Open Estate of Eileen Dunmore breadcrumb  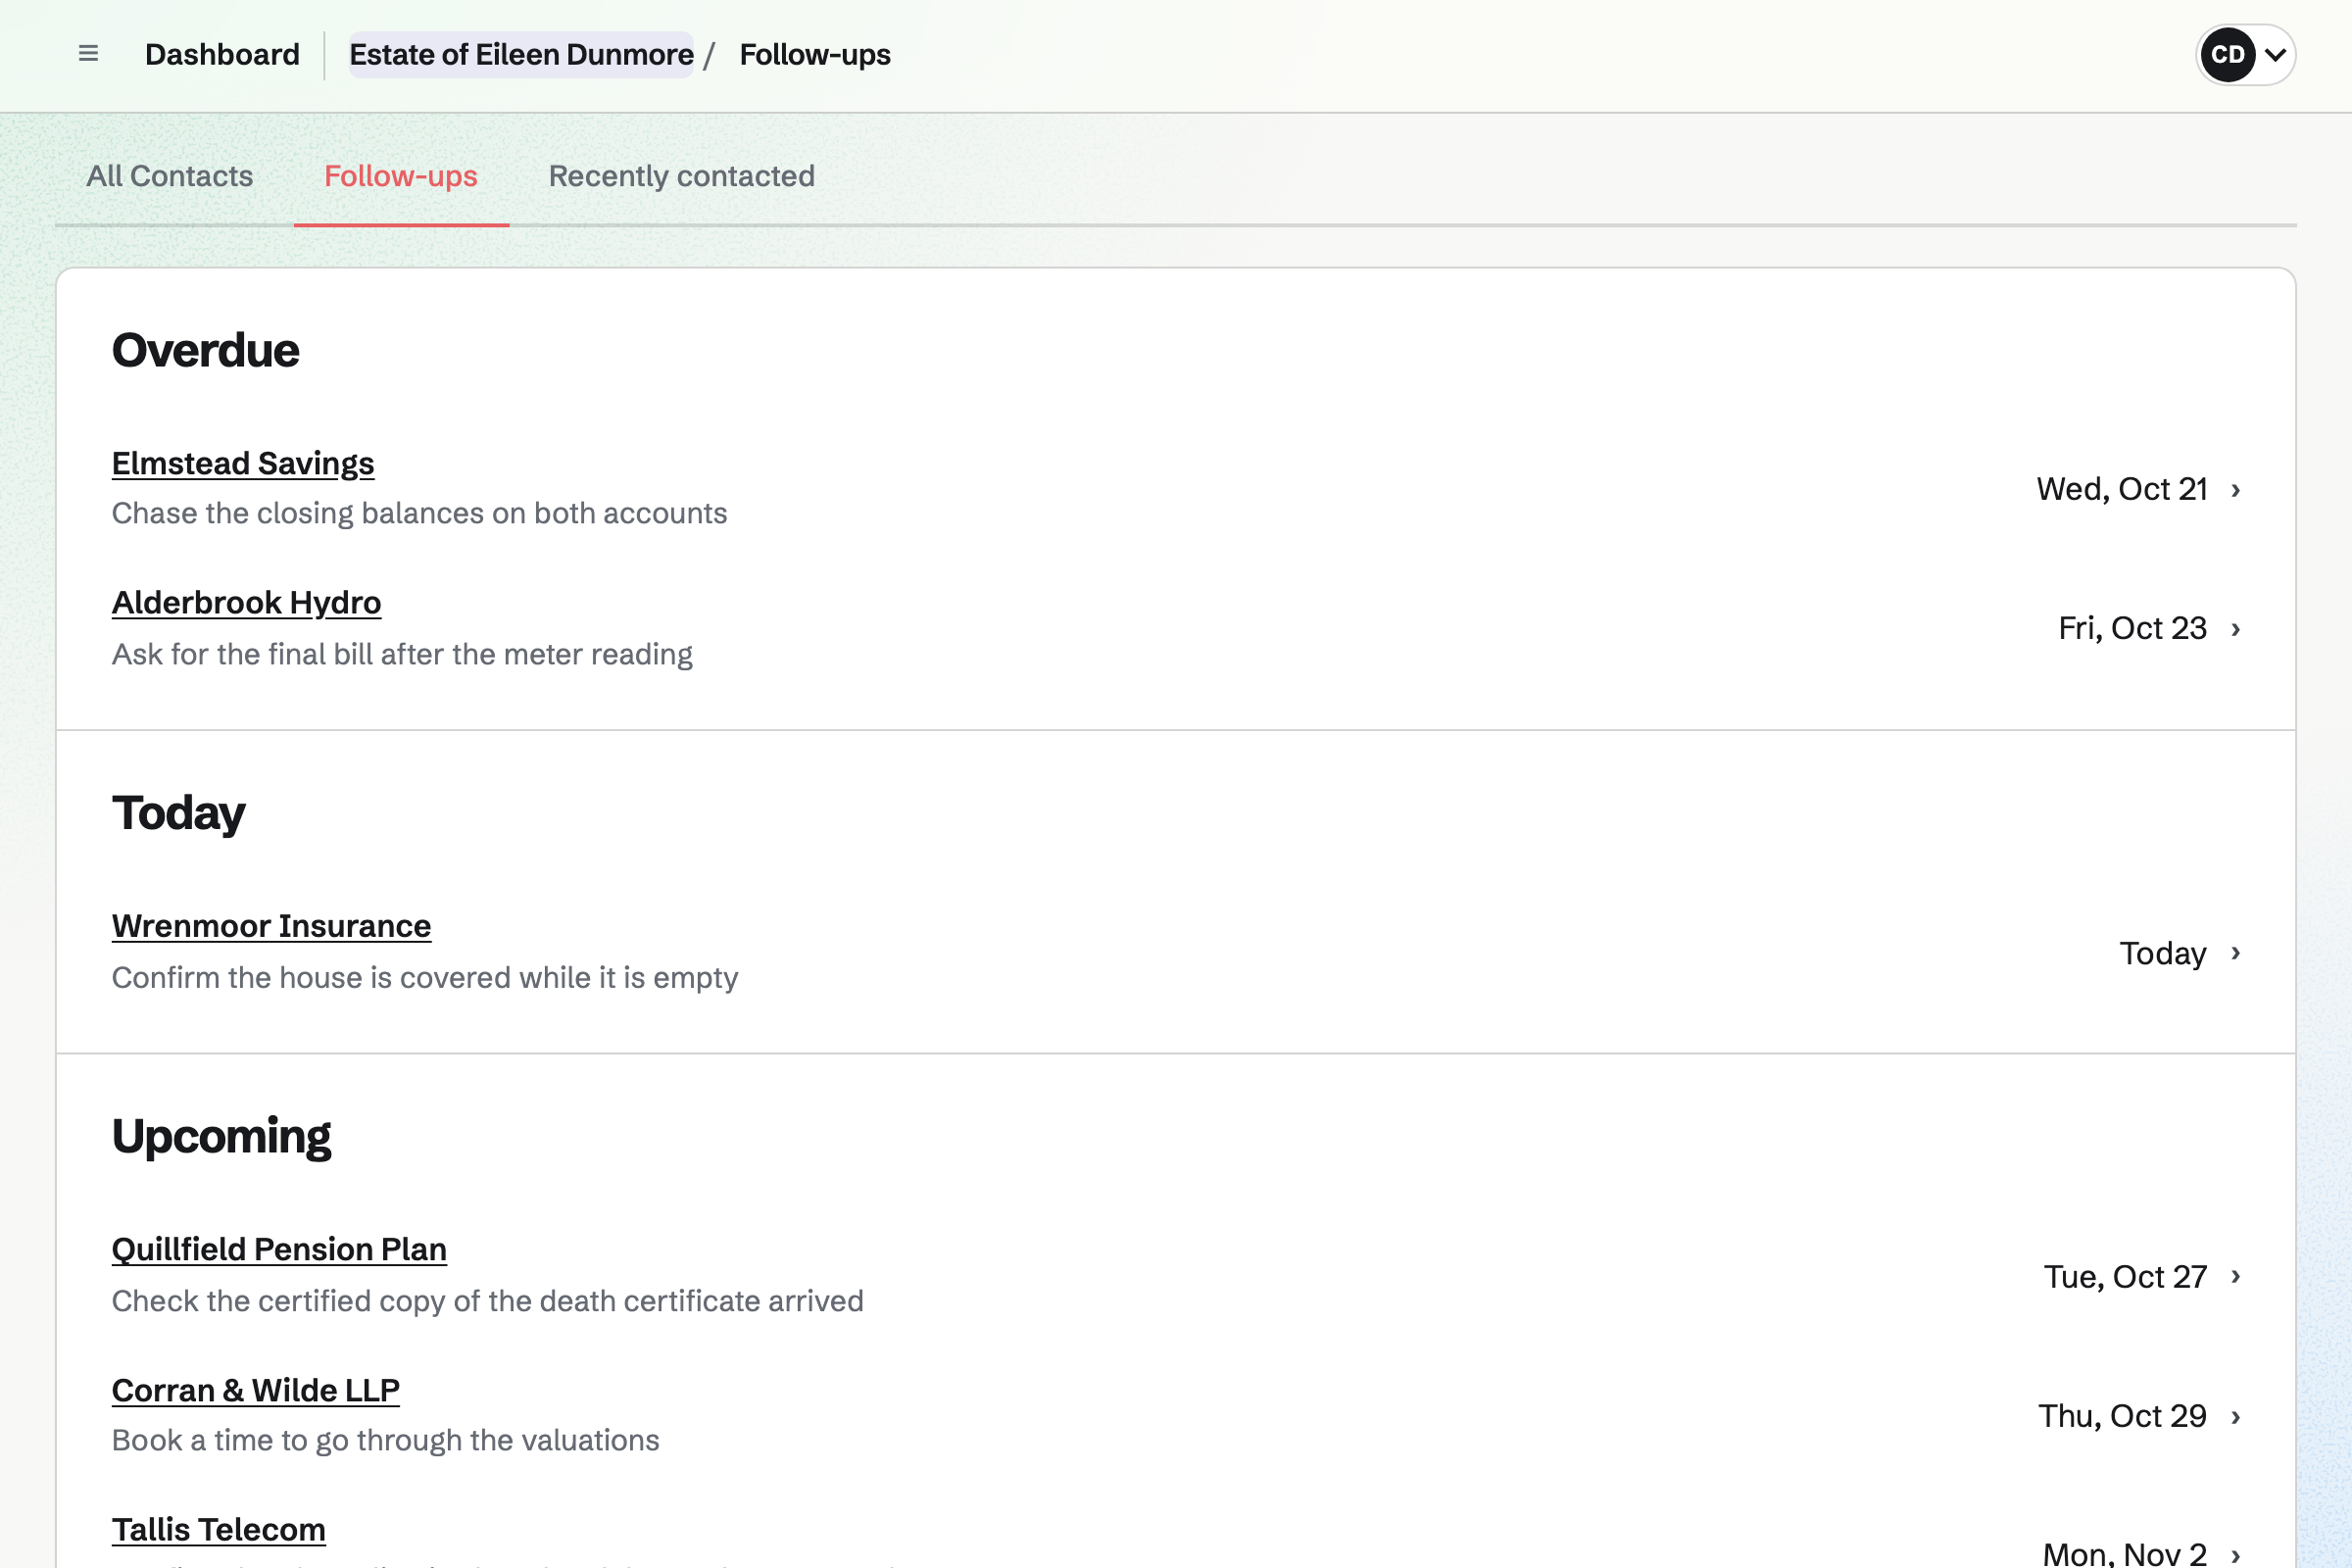coord(521,54)
